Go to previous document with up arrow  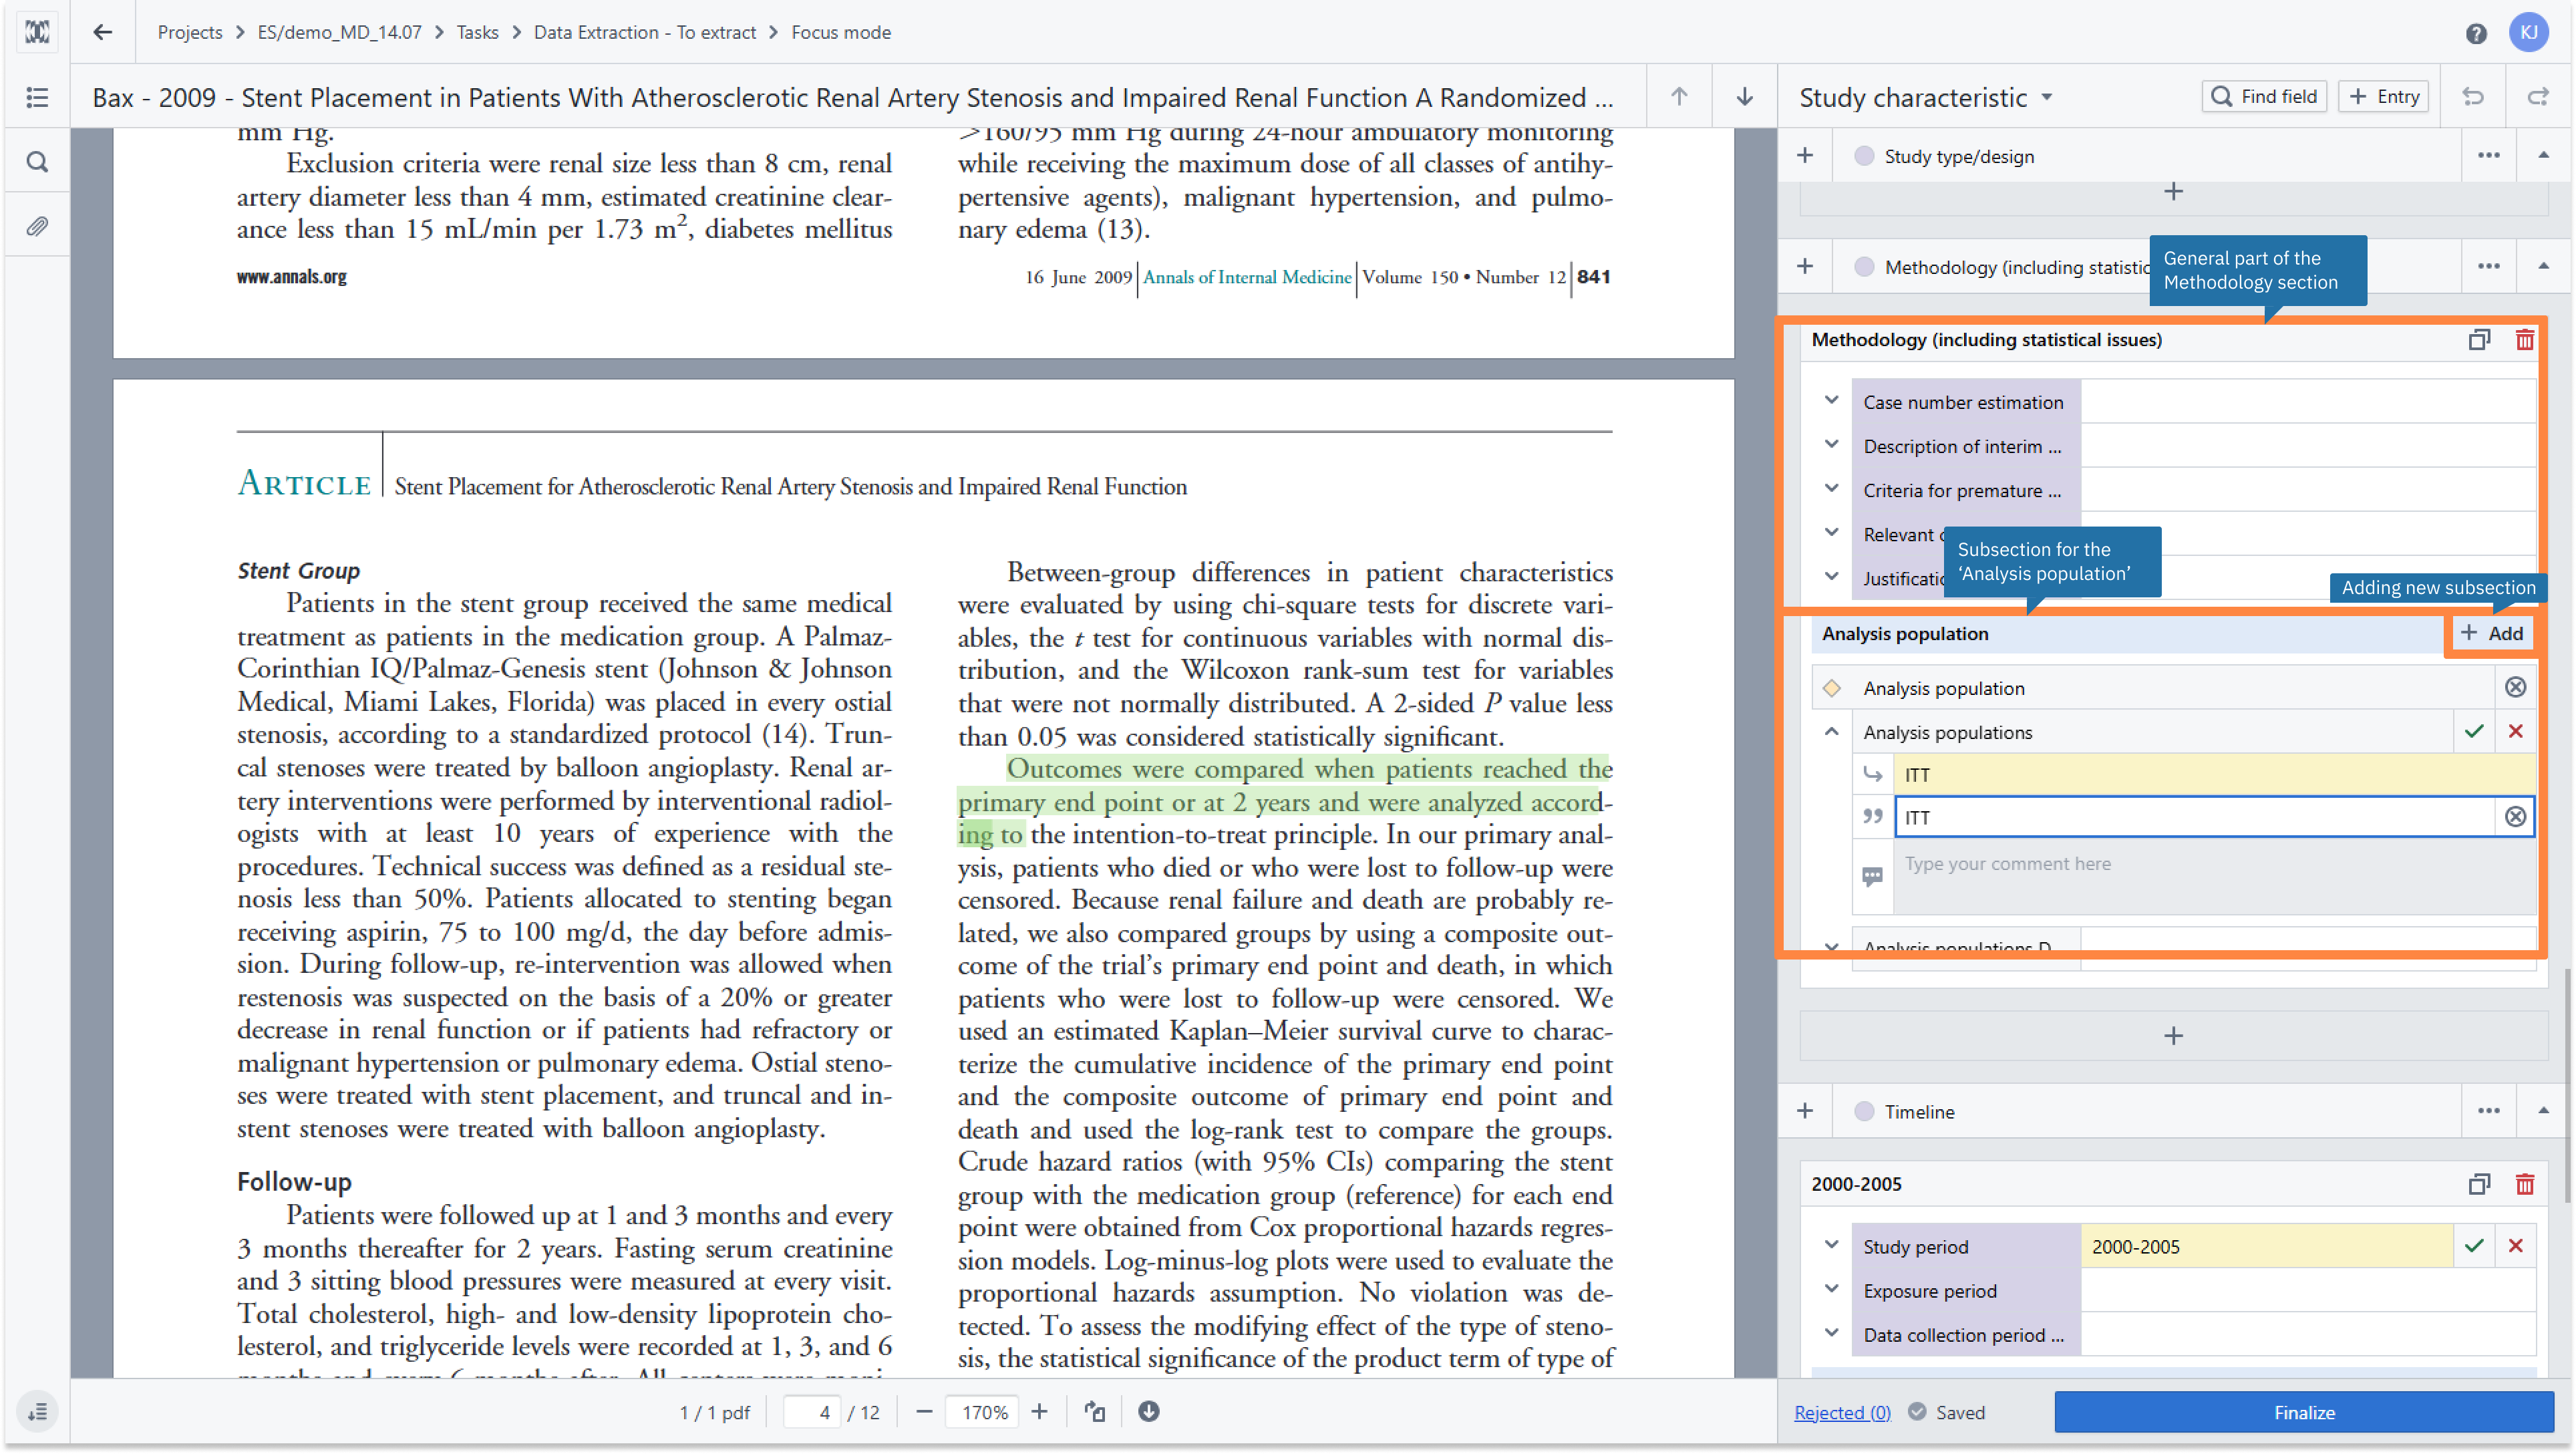coord(1679,96)
